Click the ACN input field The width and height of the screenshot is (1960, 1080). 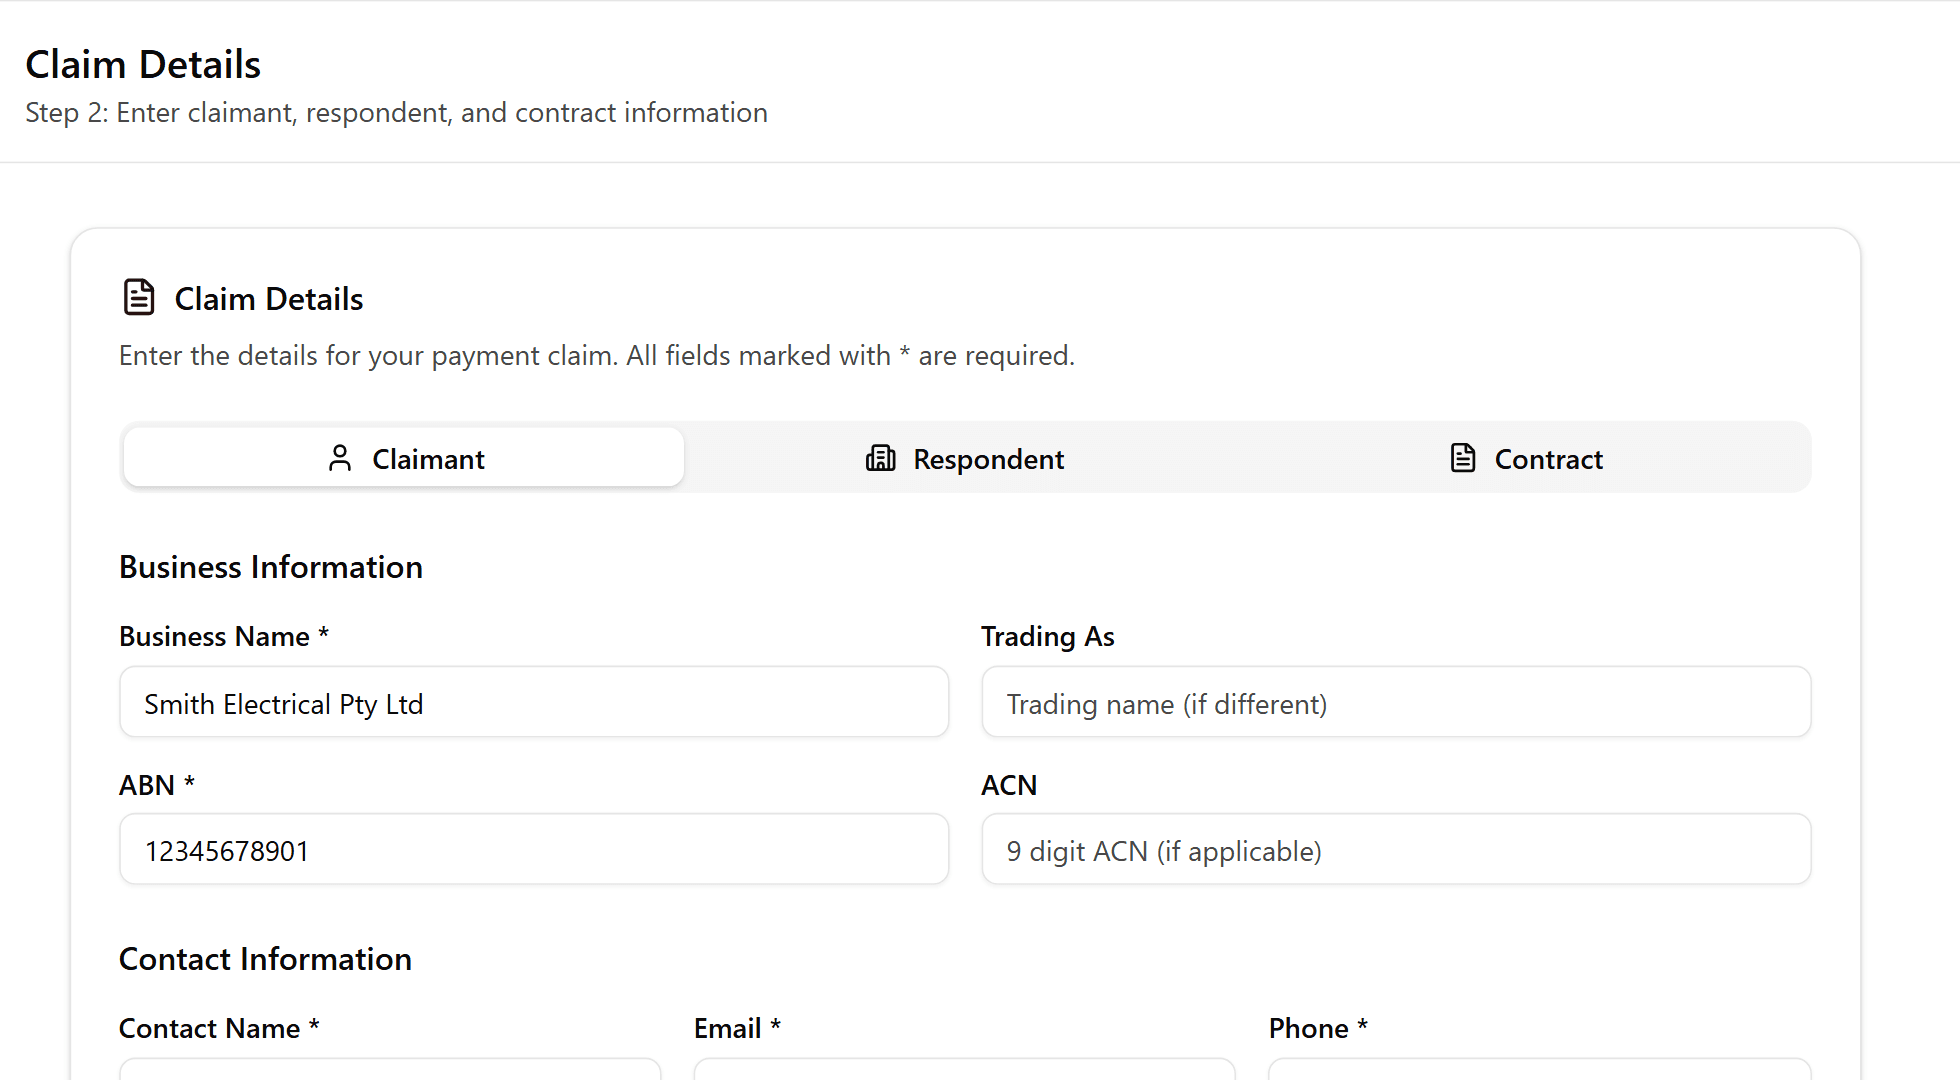pyautogui.click(x=1395, y=849)
